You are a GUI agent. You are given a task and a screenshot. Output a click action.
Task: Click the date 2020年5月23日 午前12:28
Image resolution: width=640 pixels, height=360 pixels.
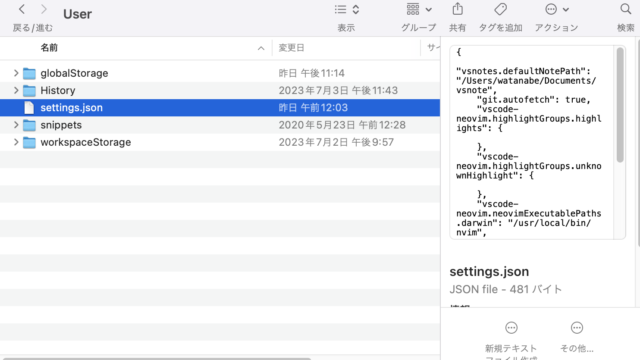click(x=342, y=125)
